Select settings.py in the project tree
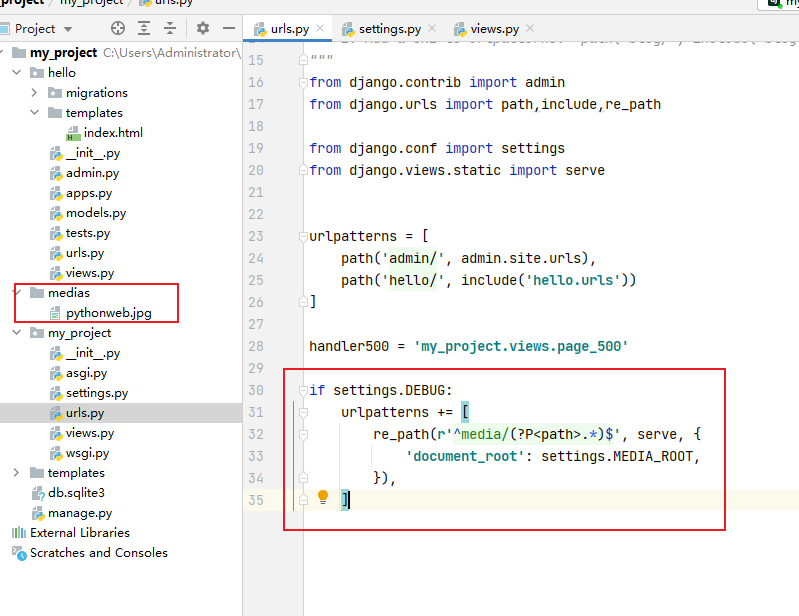The image size is (799, 616). (89, 393)
